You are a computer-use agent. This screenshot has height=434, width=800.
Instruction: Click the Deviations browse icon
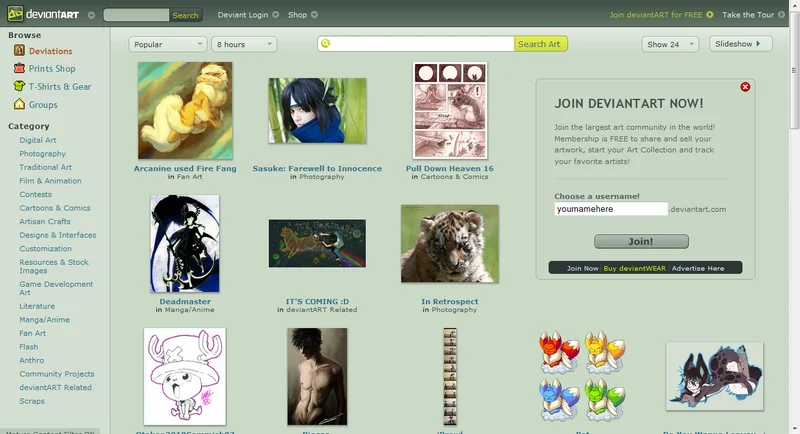coord(18,50)
